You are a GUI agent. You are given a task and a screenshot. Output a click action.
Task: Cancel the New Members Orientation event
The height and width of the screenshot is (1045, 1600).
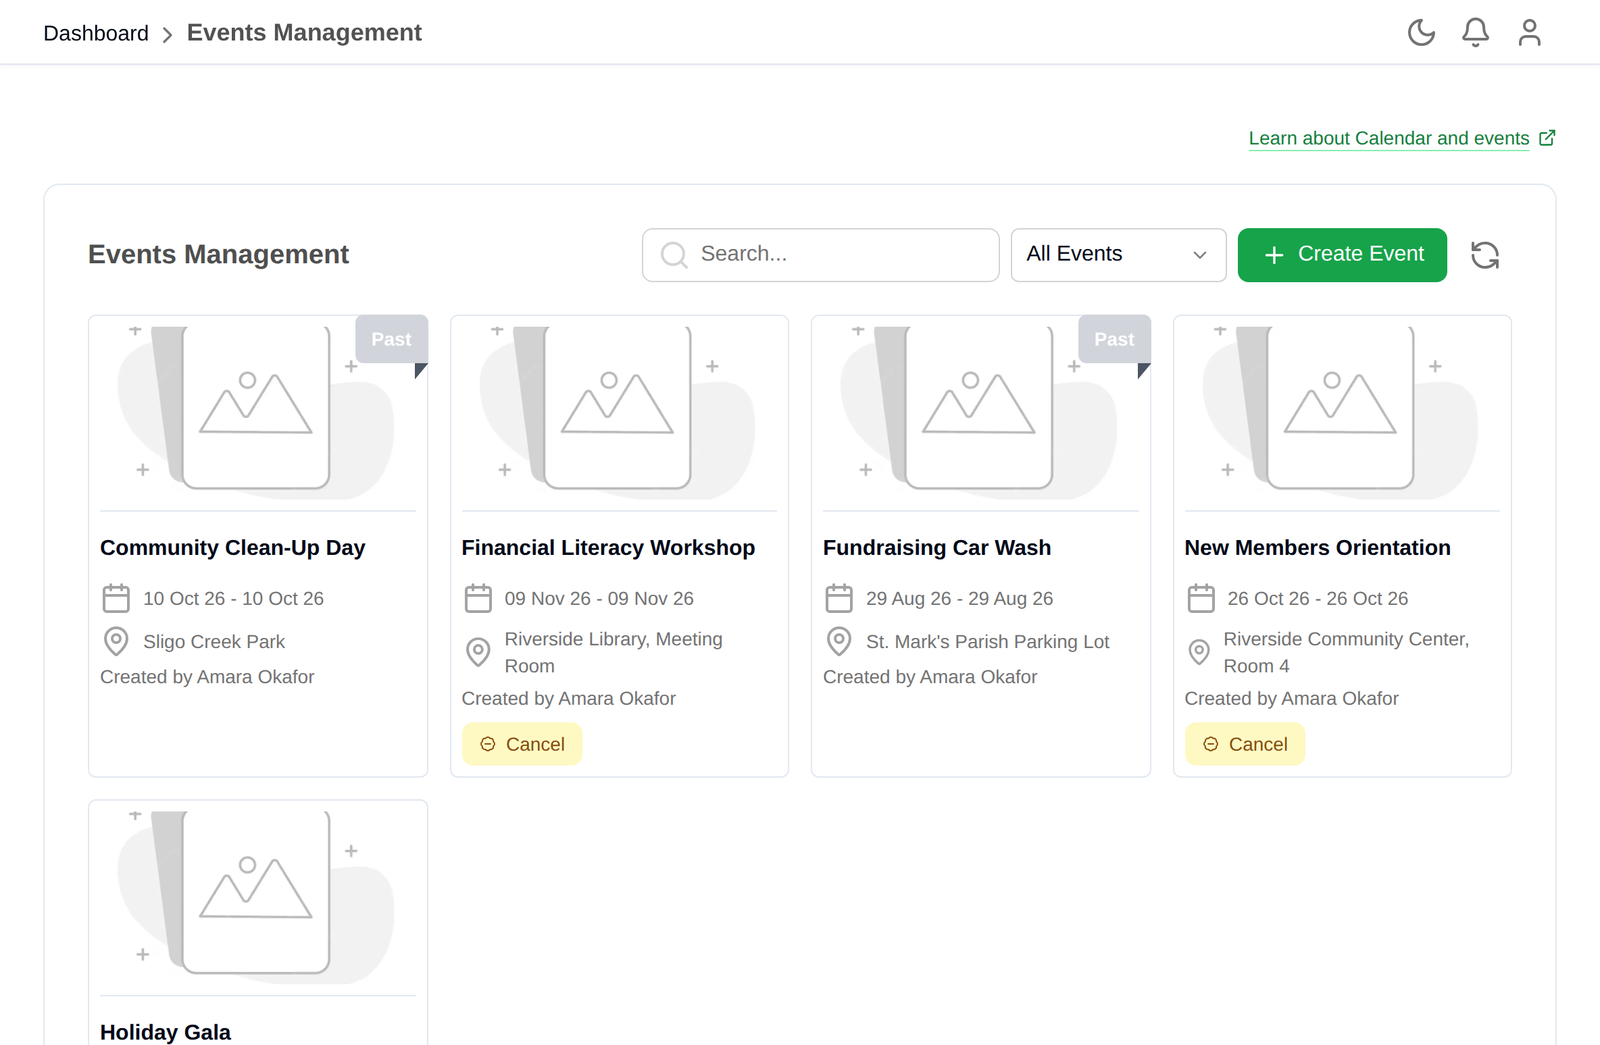click(1245, 744)
